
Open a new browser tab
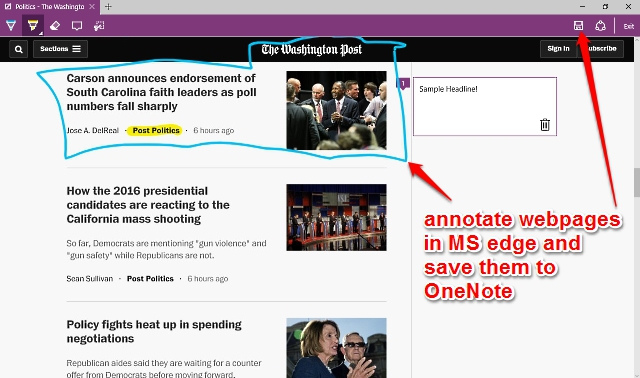pos(108,7)
